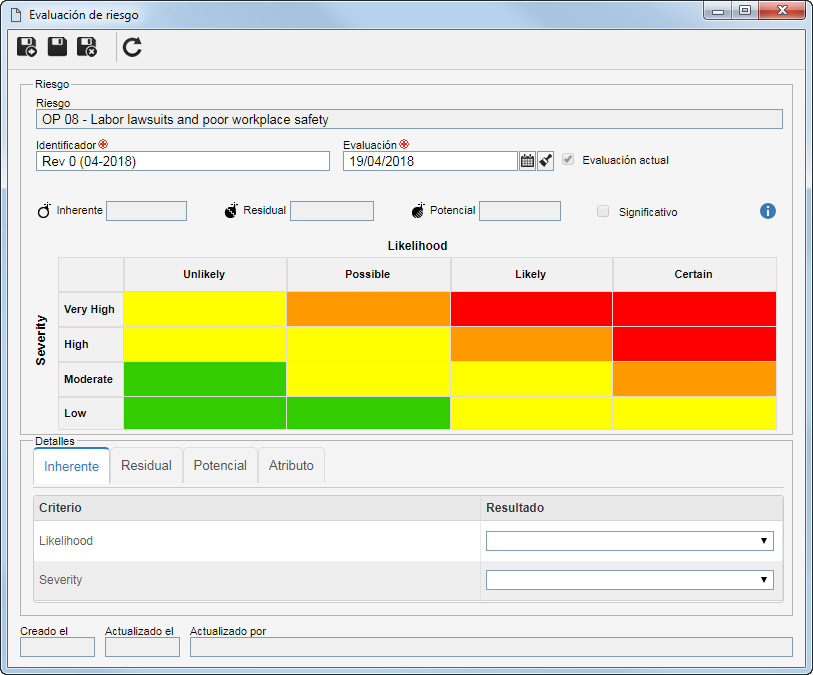Switch to the Residual tab

tap(146, 466)
